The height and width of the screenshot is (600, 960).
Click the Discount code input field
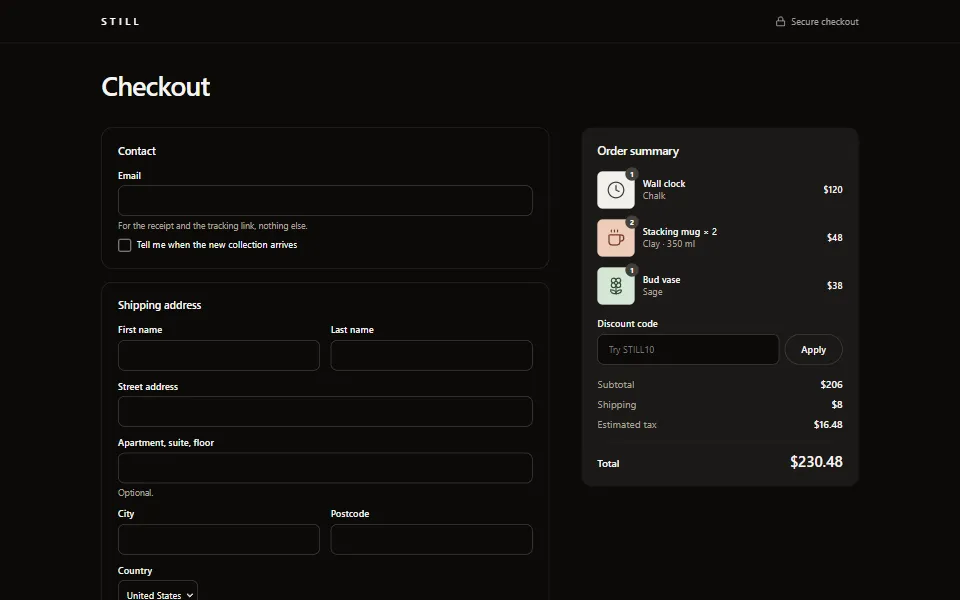[x=688, y=350]
